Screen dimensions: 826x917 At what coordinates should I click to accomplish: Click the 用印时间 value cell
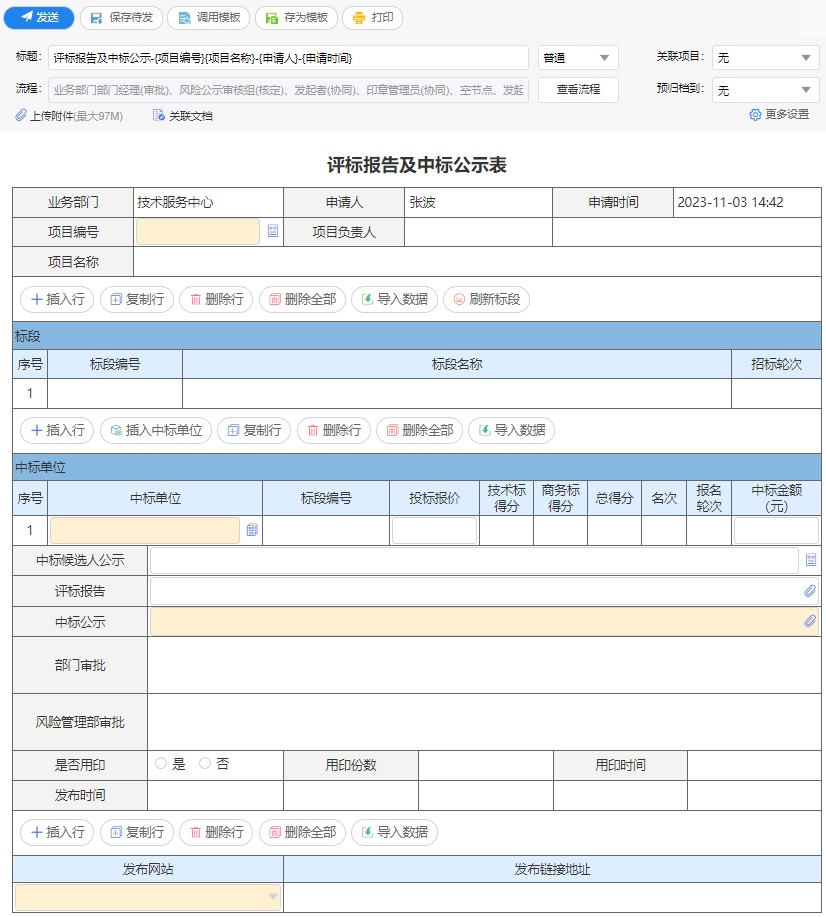754,765
